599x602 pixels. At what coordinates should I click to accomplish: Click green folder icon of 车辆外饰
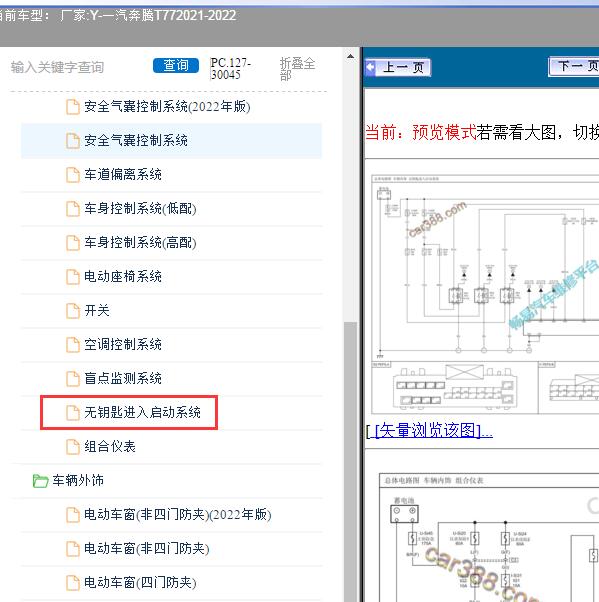(x=40, y=481)
